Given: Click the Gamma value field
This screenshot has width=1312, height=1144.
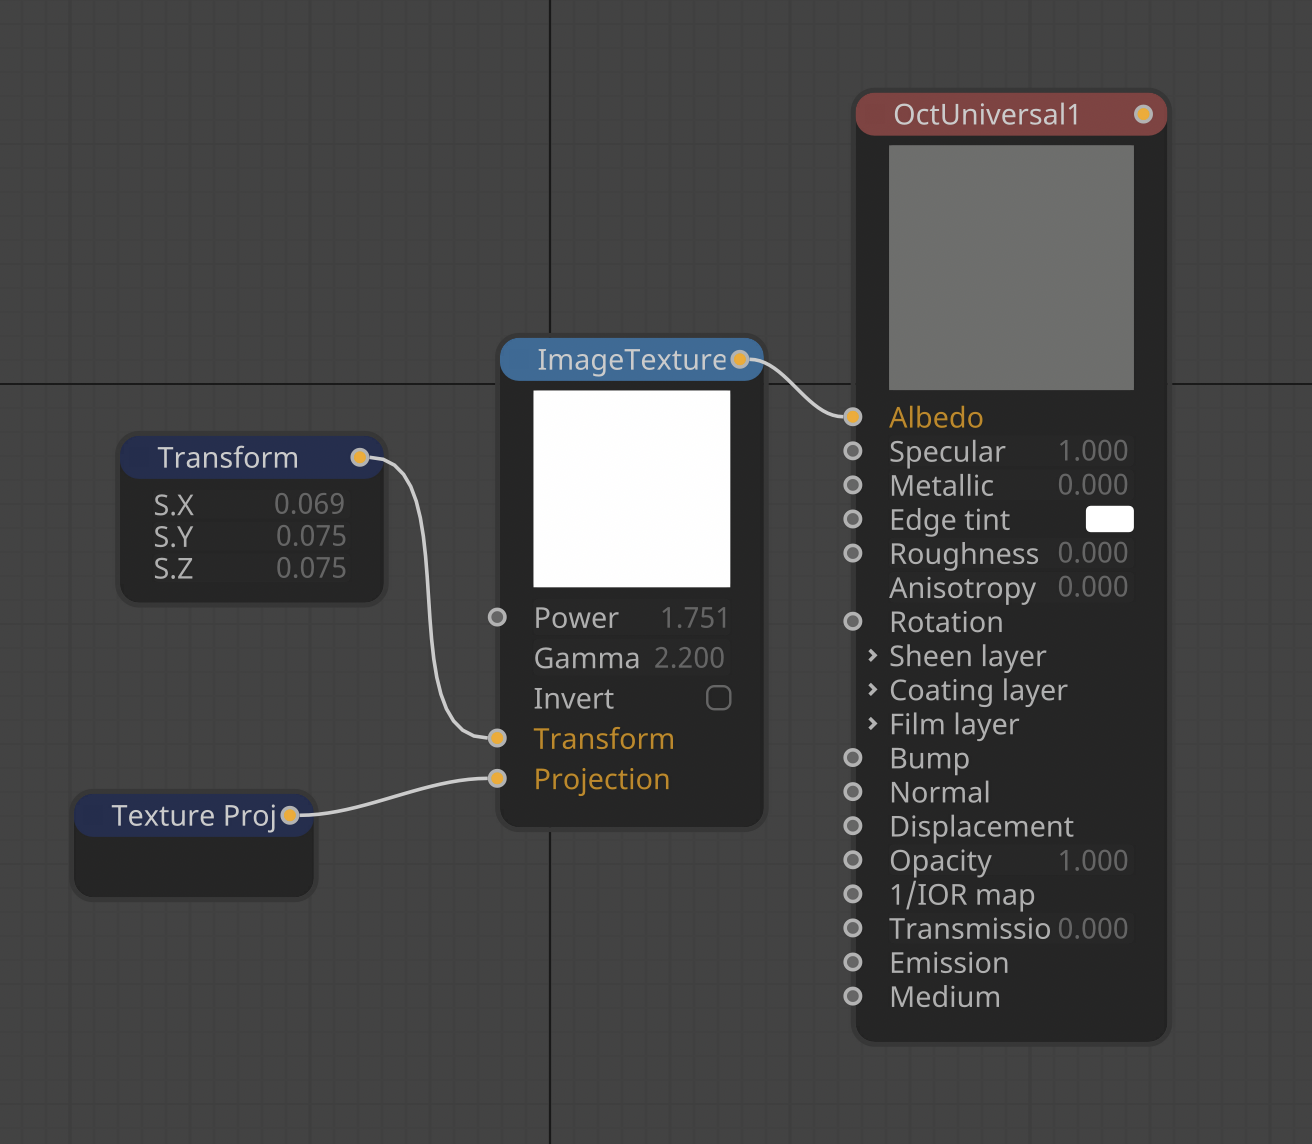Looking at the screenshot, I should (x=689, y=658).
